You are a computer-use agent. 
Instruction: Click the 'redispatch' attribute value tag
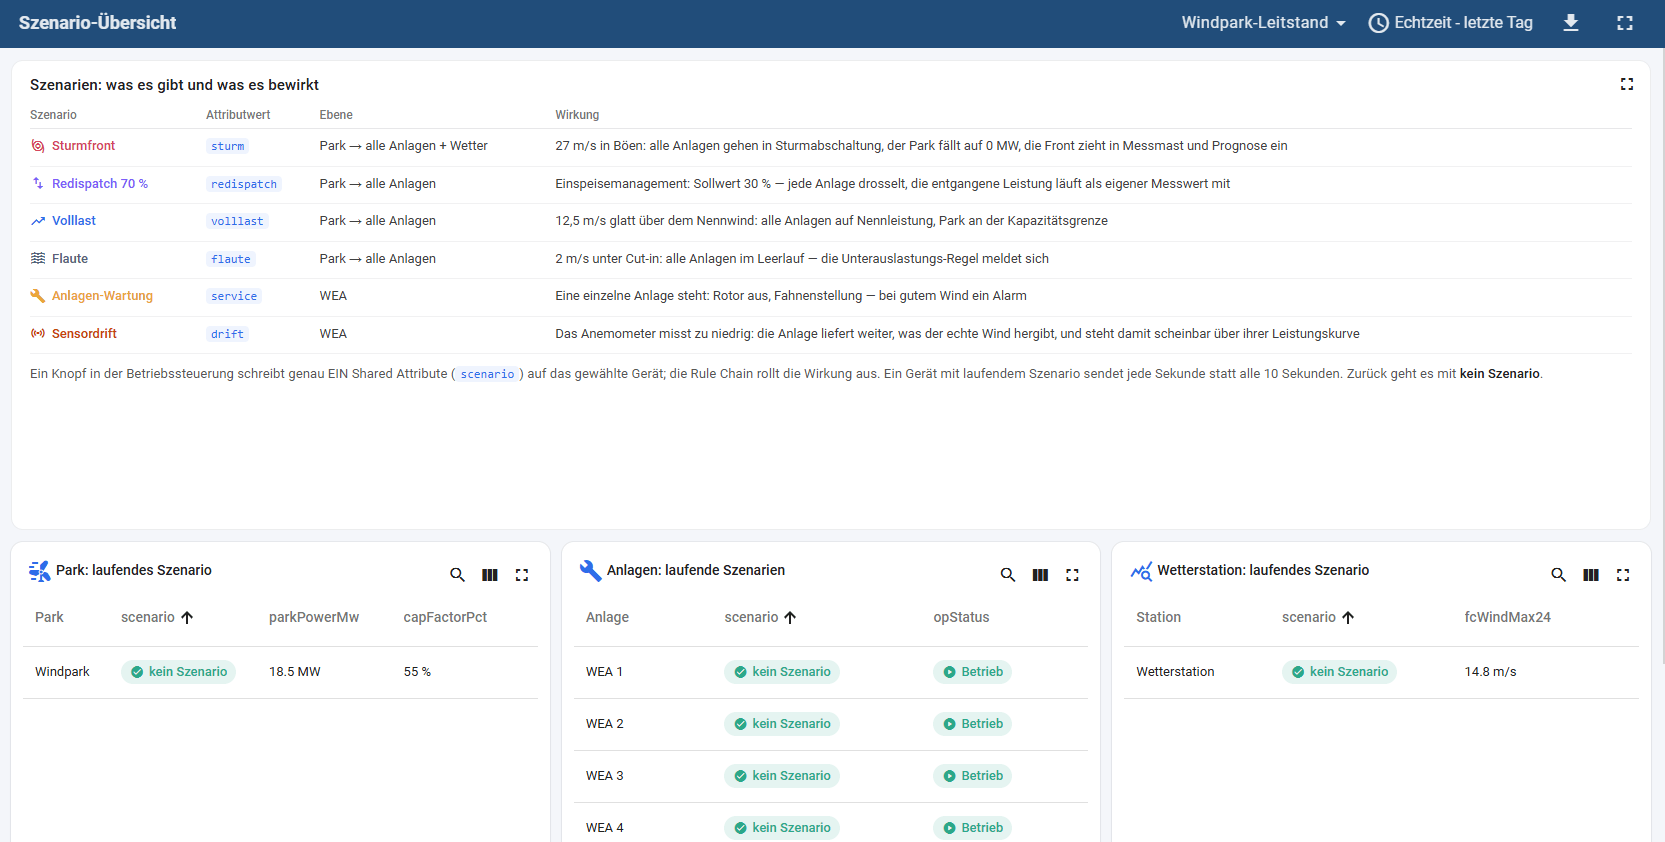click(244, 184)
